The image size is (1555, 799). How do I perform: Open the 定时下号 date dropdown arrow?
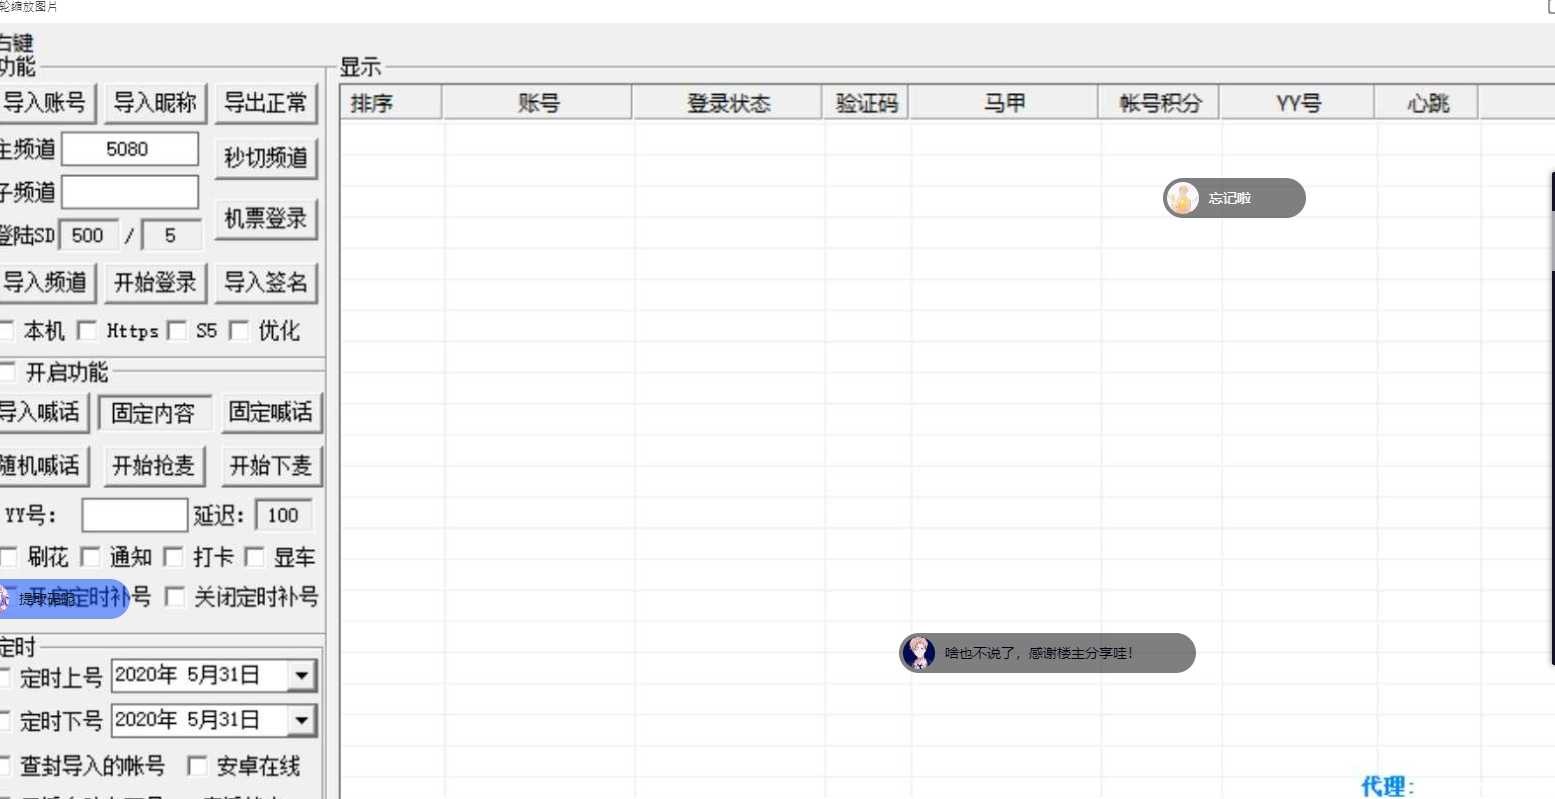click(301, 720)
